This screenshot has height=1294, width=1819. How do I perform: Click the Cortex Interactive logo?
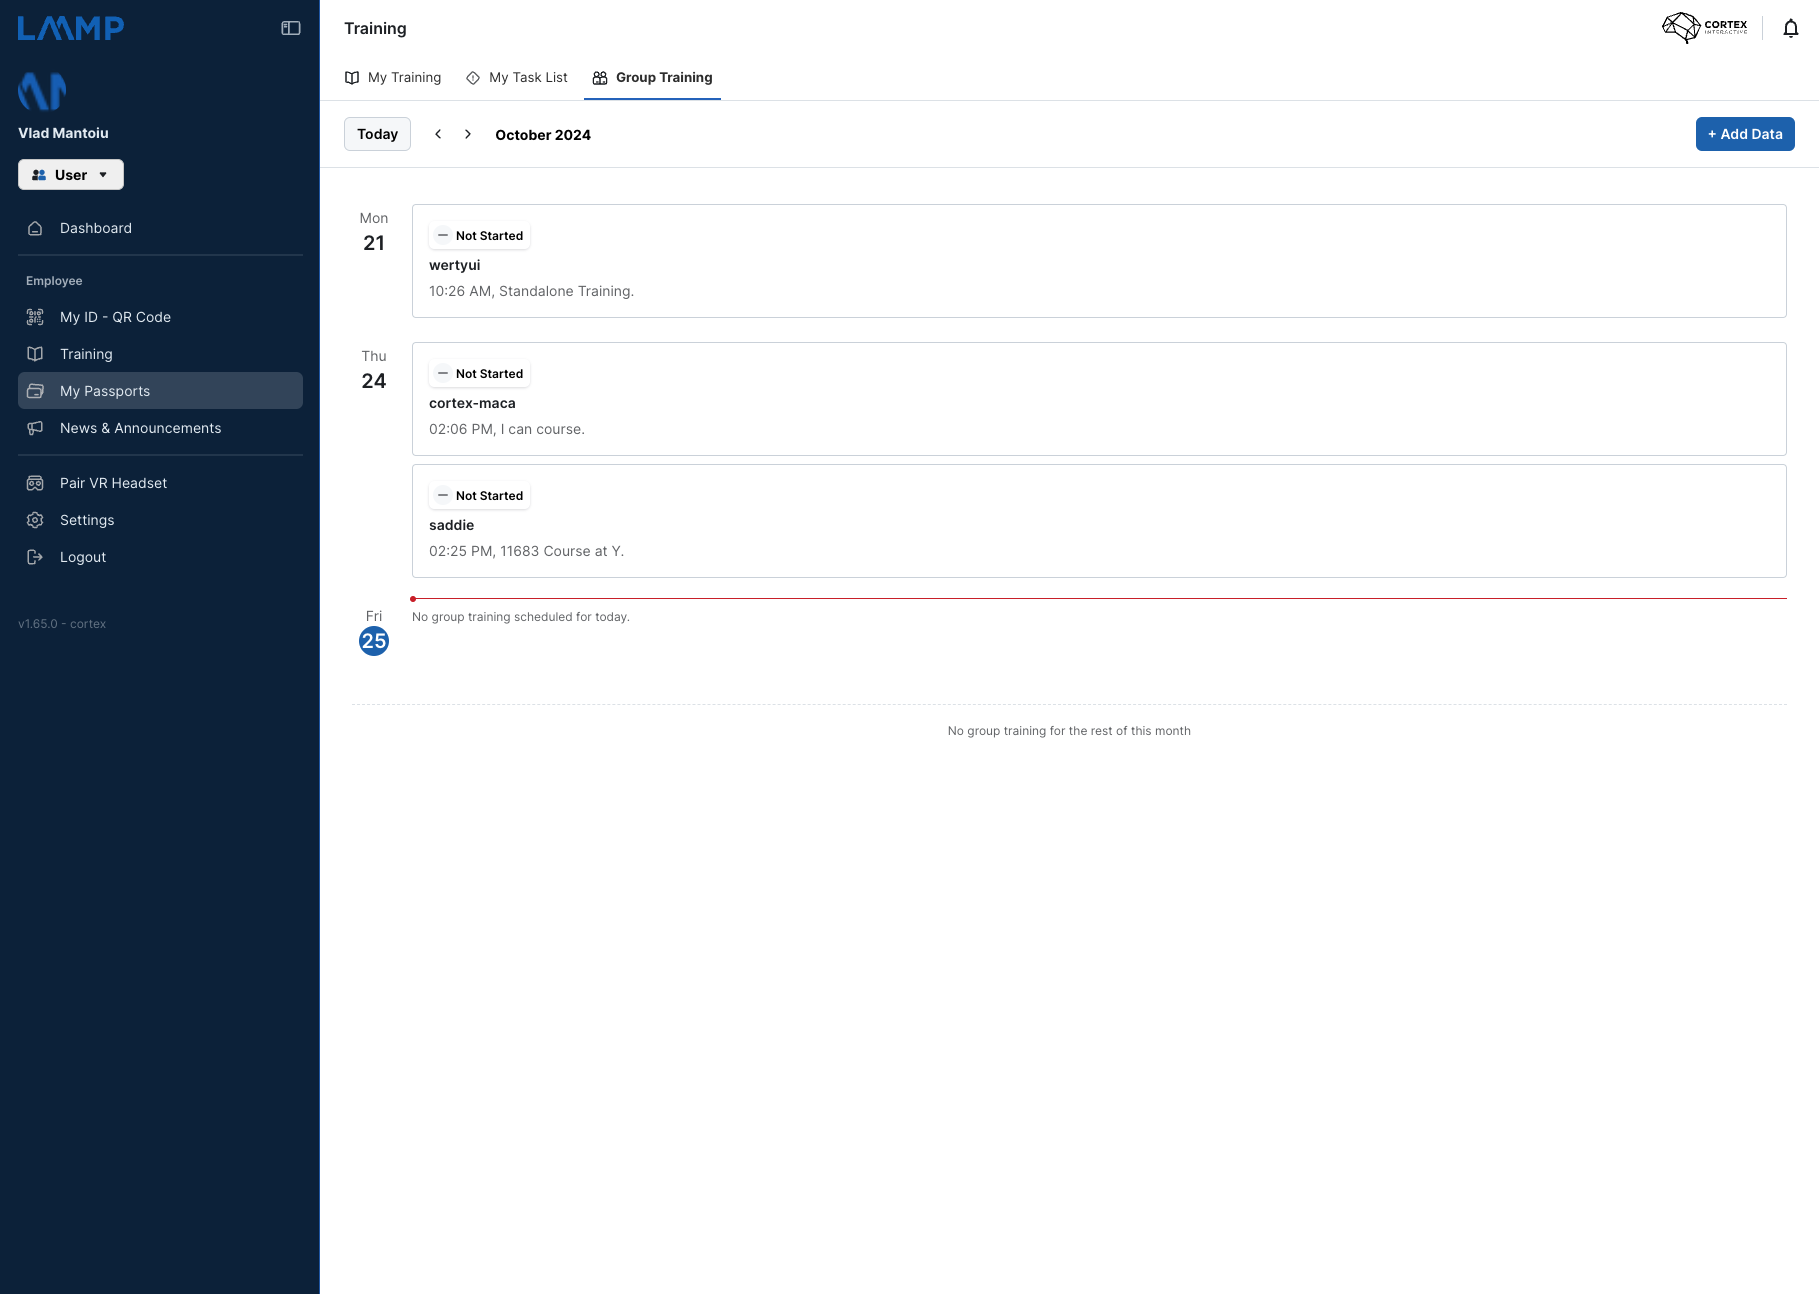tap(1705, 27)
